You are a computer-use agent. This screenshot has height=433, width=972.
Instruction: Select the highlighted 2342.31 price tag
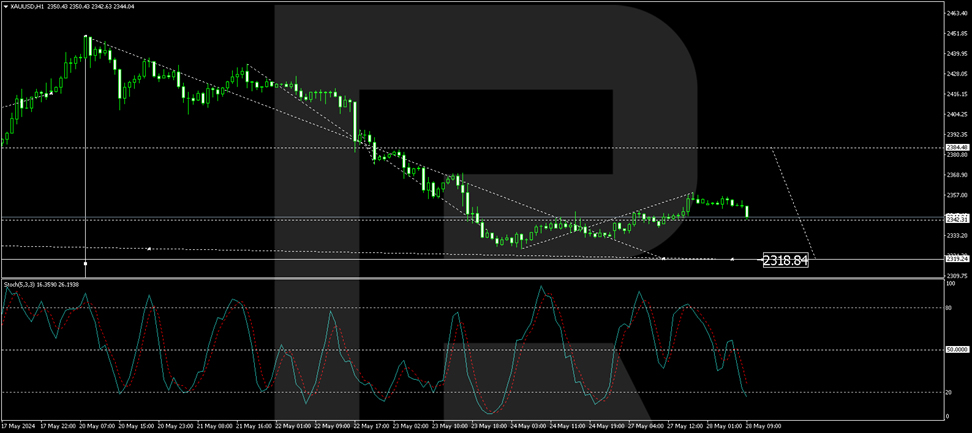[x=957, y=219]
